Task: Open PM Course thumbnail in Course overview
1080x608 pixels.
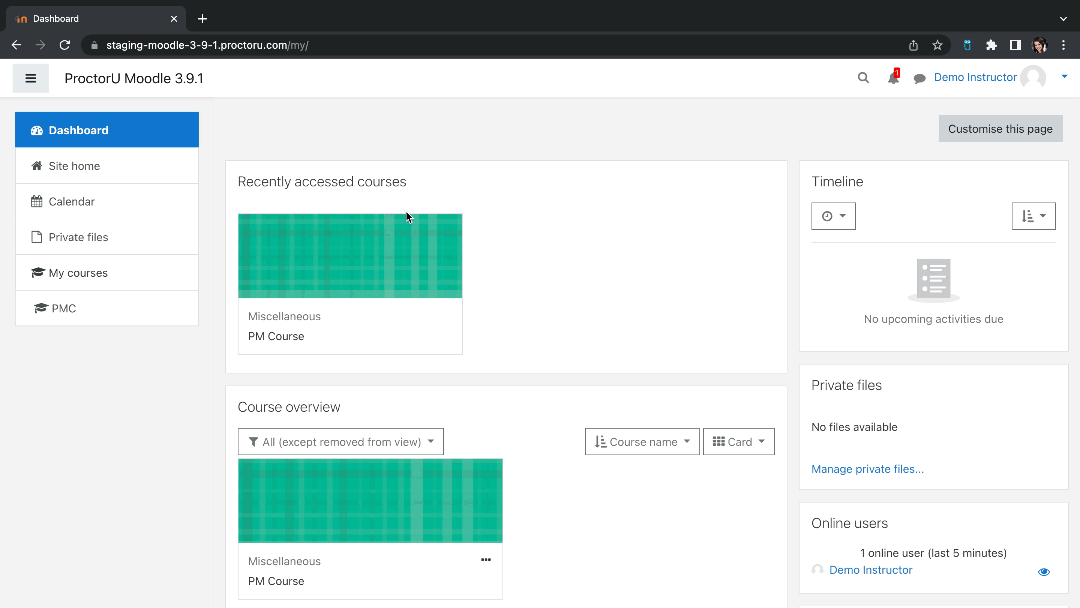Action: [371, 501]
